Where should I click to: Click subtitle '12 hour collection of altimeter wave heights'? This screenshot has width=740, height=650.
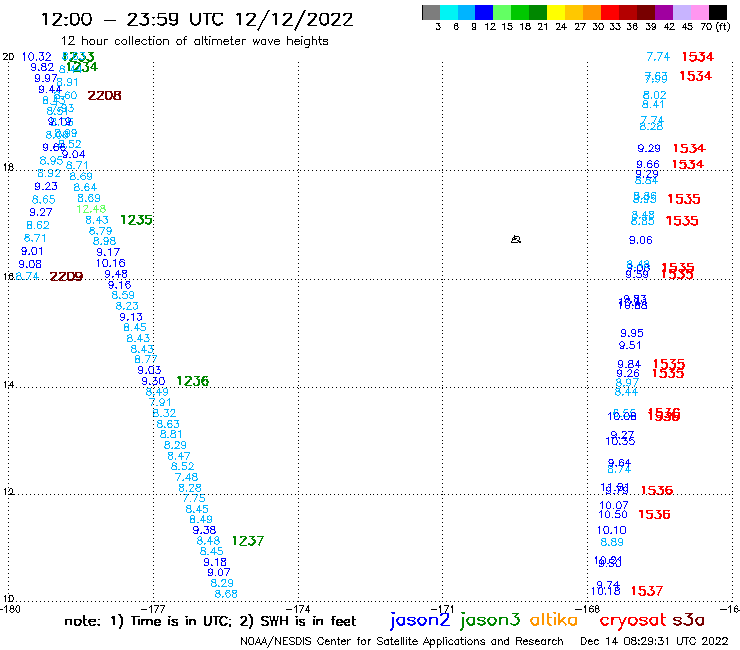click(x=194, y=41)
